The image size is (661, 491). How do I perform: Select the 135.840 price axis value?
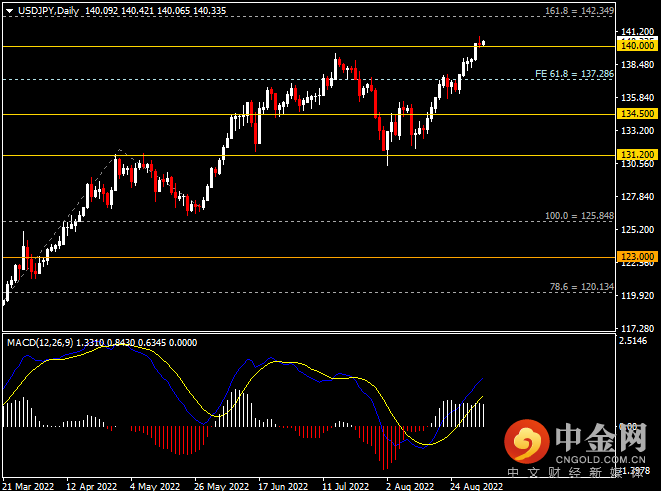point(638,97)
